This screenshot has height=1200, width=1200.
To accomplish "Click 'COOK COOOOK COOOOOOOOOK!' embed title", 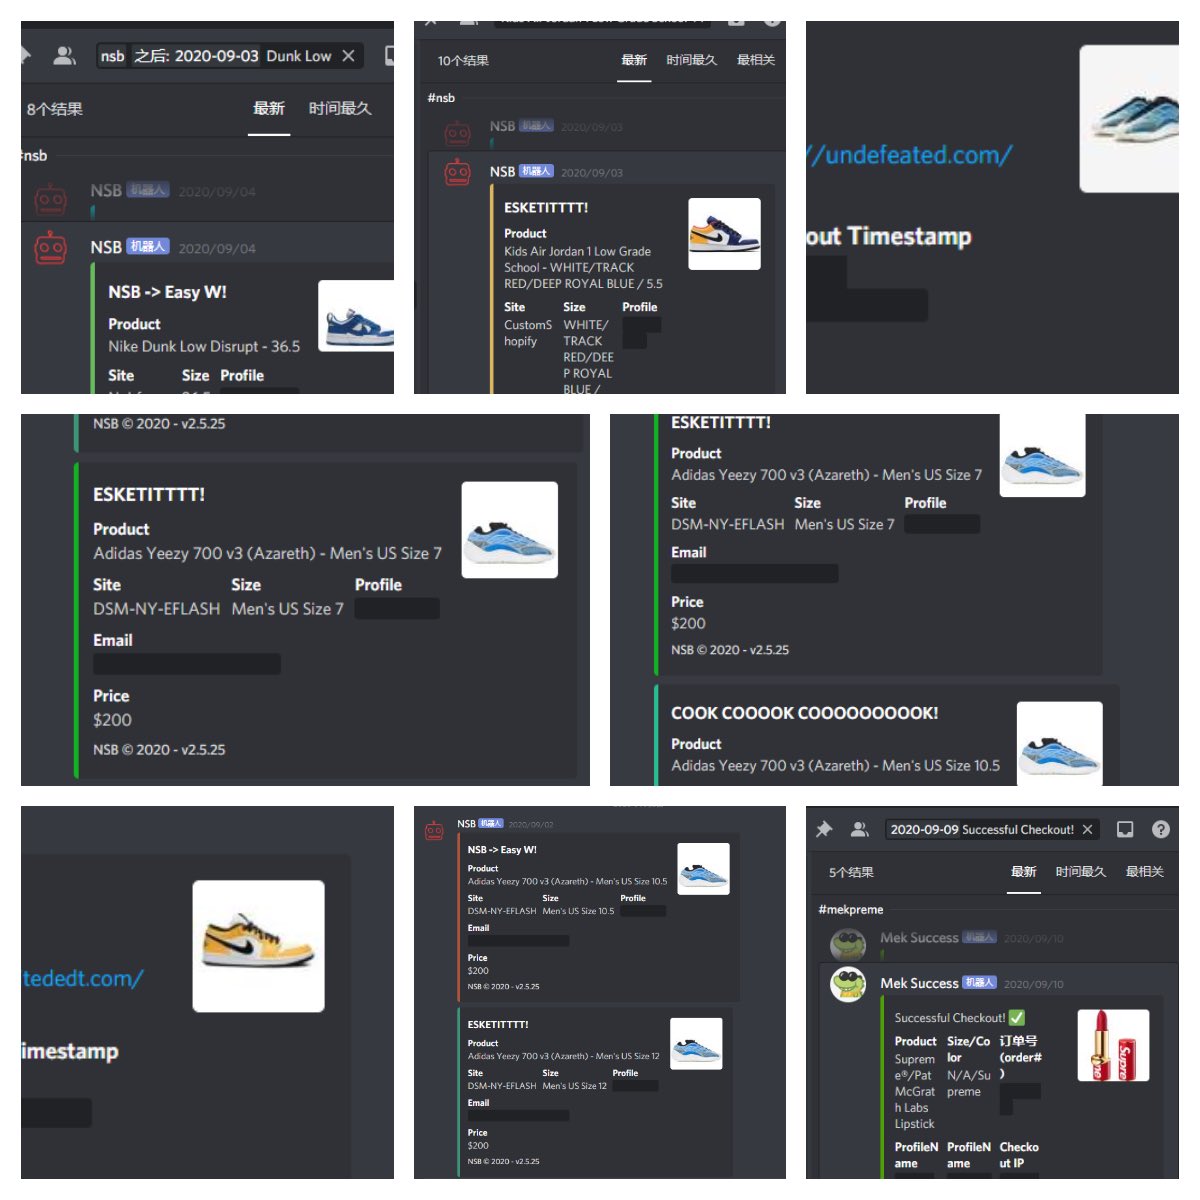I will (804, 713).
